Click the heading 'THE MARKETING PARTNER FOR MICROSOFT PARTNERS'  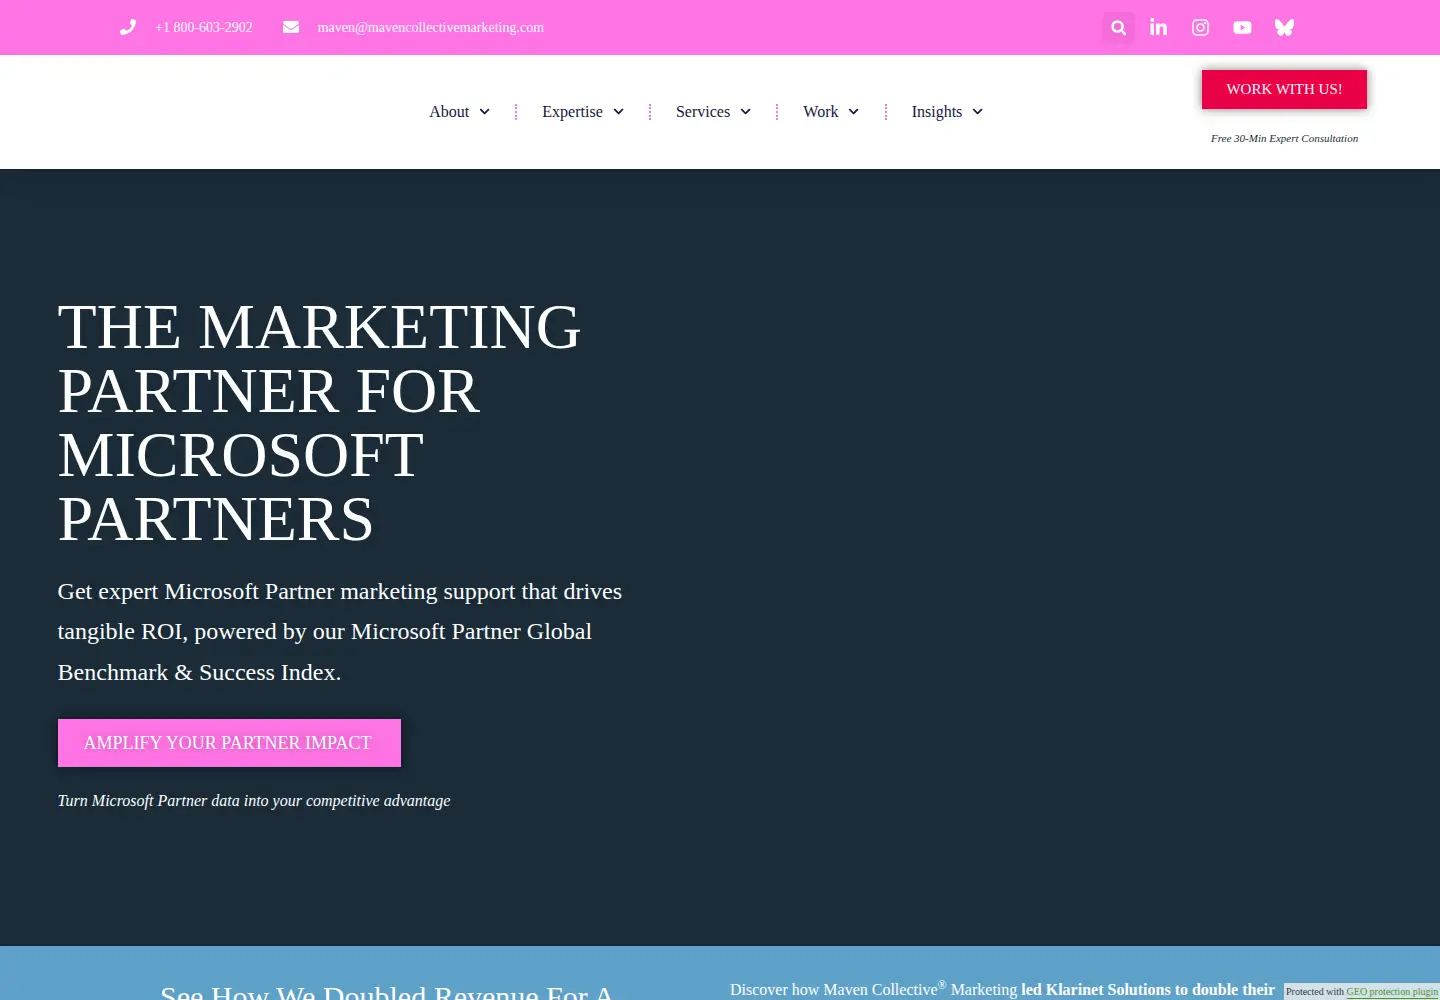[319, 423]
